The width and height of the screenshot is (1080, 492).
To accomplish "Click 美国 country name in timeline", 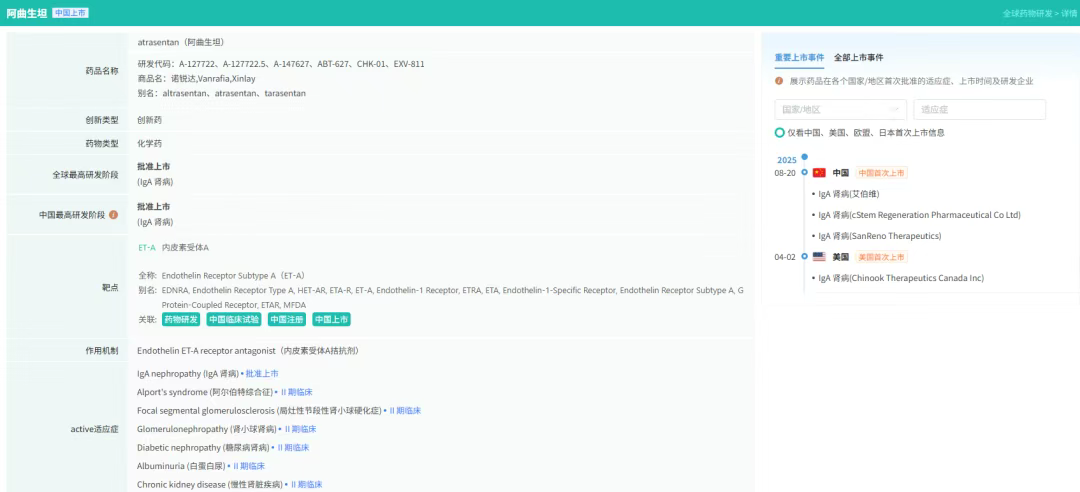I will (840, 257).
